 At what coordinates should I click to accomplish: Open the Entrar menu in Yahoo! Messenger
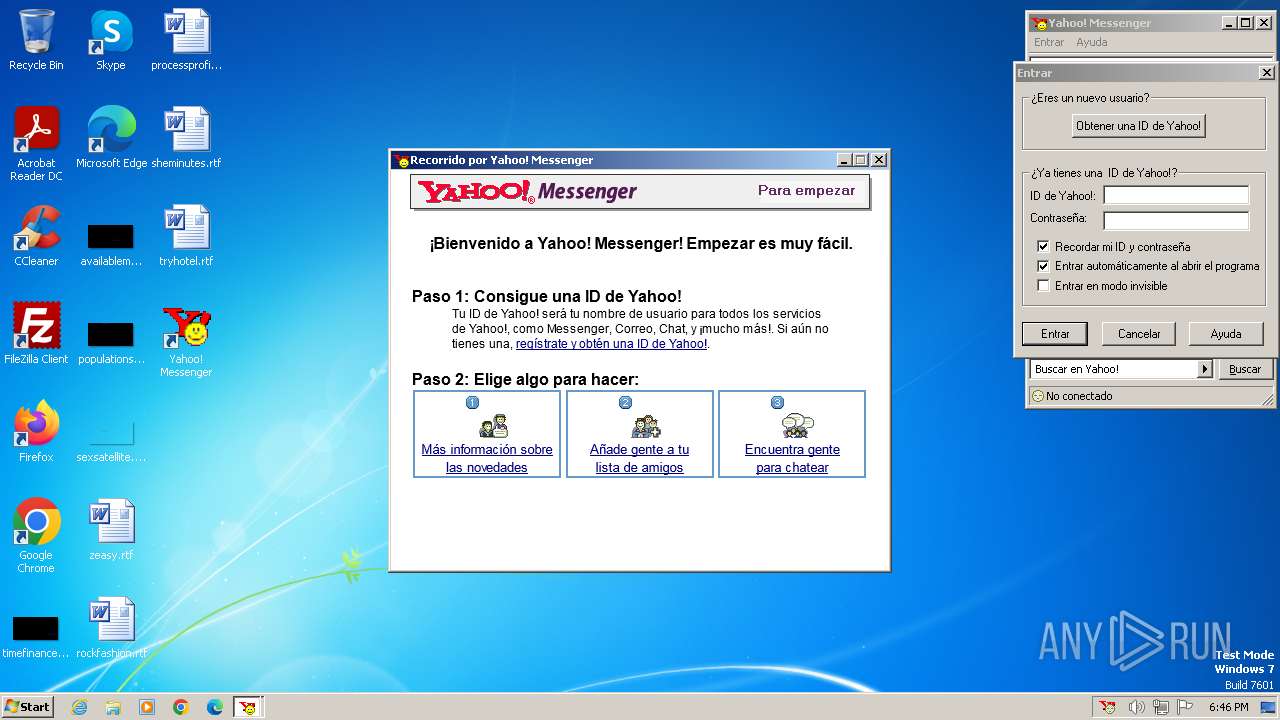click(x=1049, y=42)
